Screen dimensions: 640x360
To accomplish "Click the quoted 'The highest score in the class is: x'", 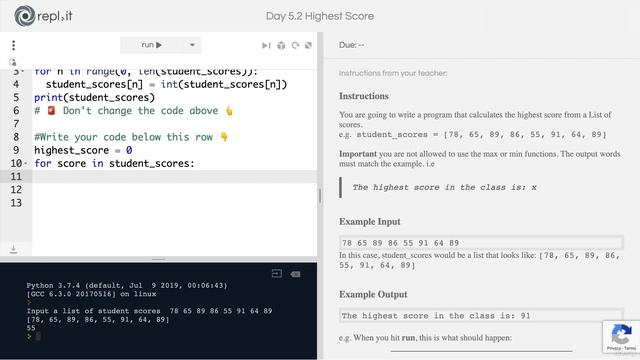I will point(444,187).
